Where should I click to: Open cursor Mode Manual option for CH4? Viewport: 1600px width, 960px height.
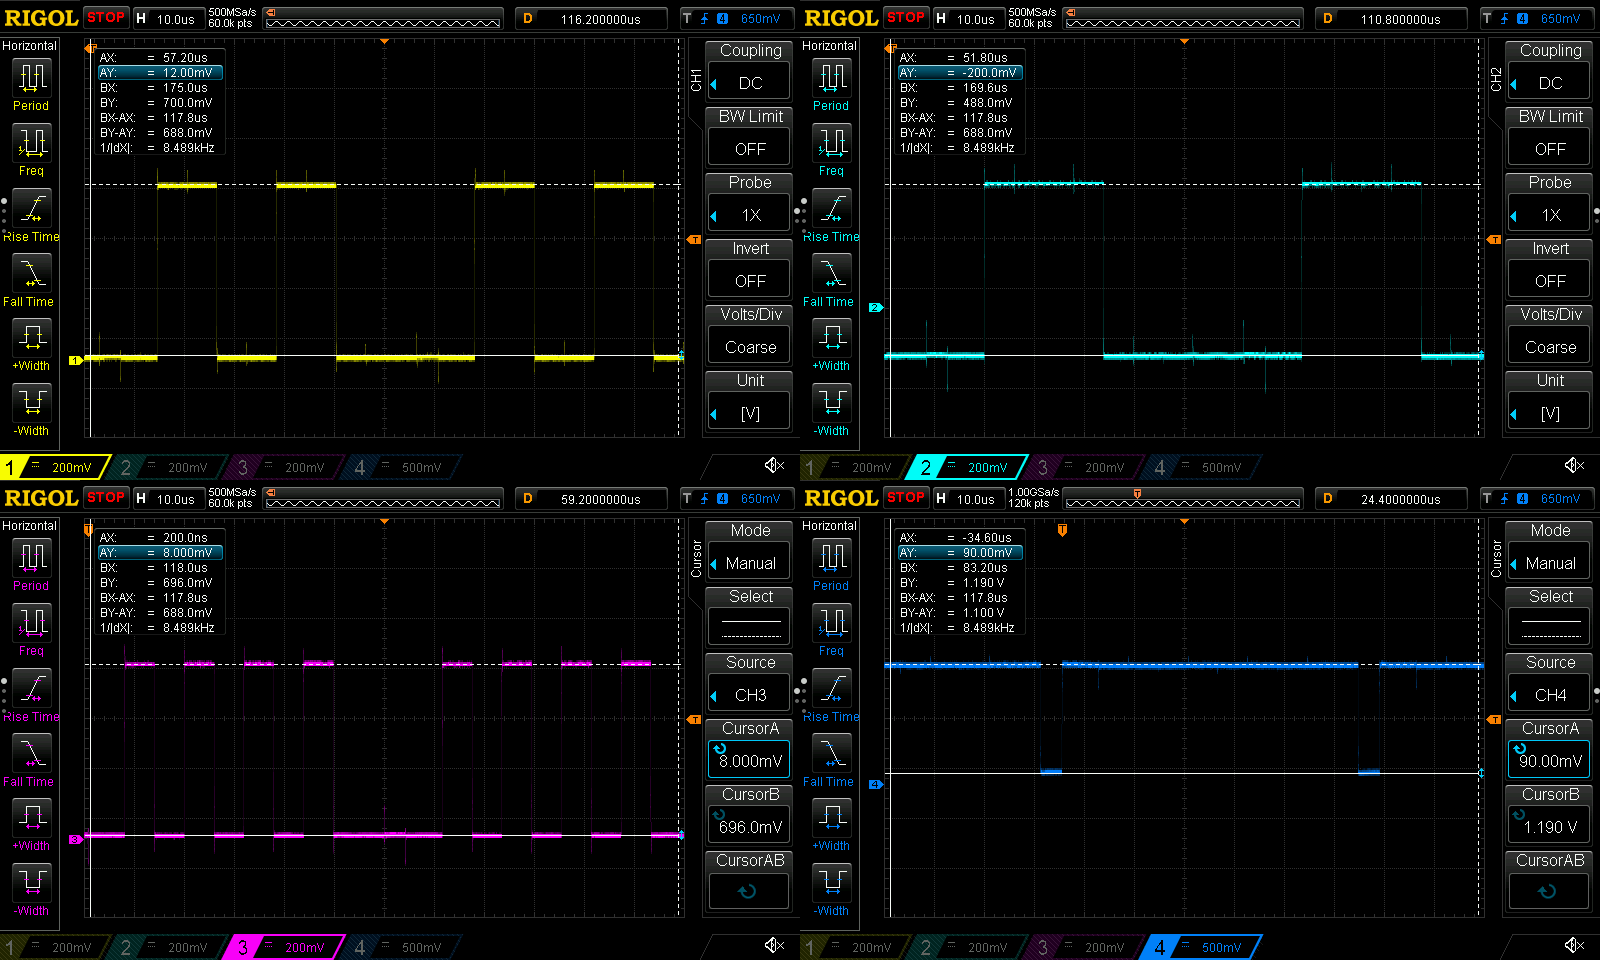(x=1550, y=562)
